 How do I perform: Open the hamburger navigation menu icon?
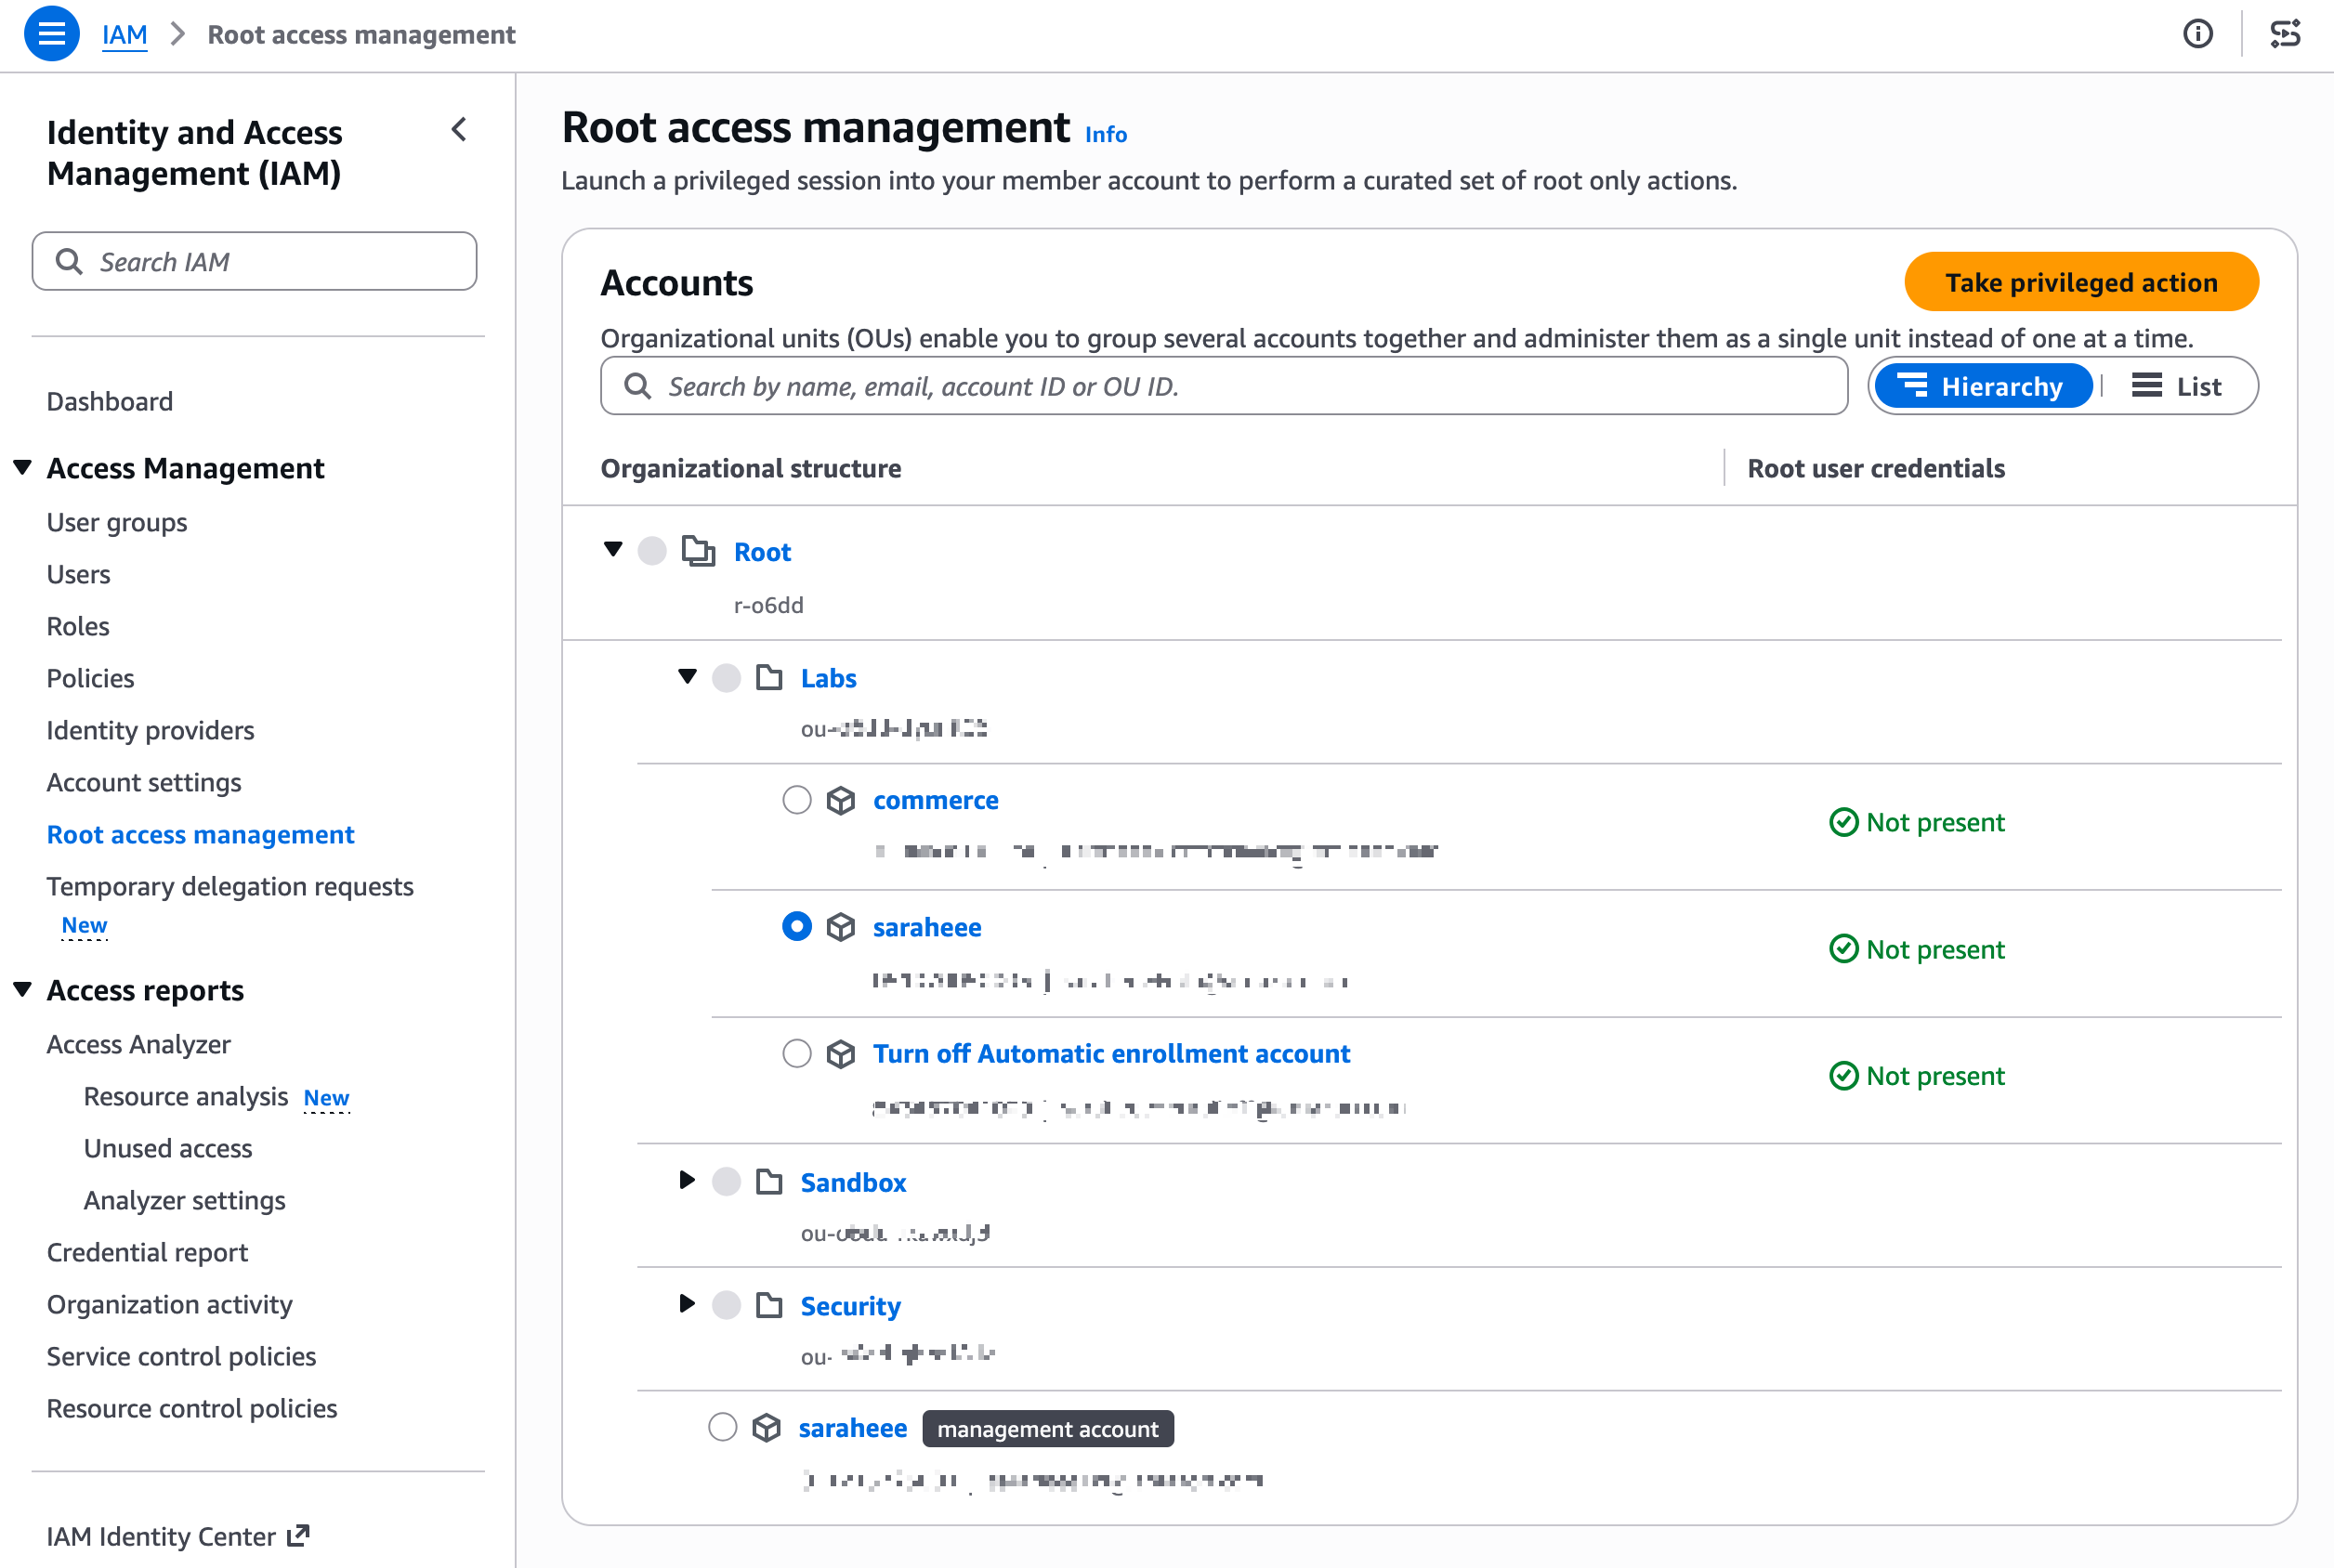(x=51, y=34)
